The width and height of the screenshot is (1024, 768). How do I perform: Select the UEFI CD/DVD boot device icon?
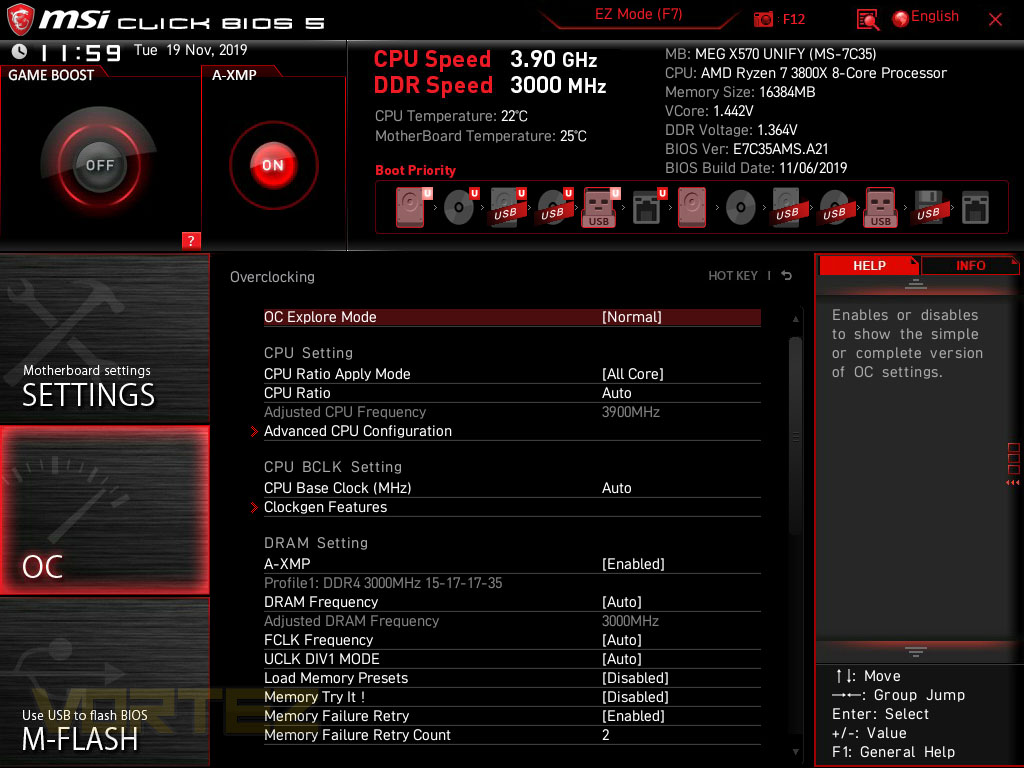[460, 207]
